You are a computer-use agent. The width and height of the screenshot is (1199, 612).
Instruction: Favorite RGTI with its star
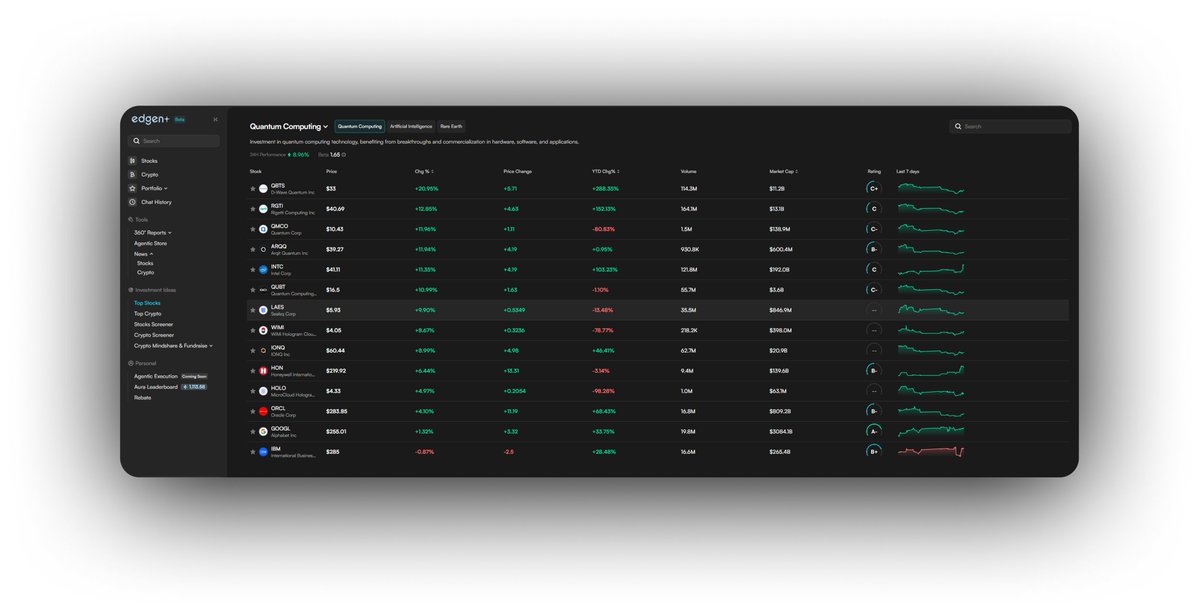(253, 209)
